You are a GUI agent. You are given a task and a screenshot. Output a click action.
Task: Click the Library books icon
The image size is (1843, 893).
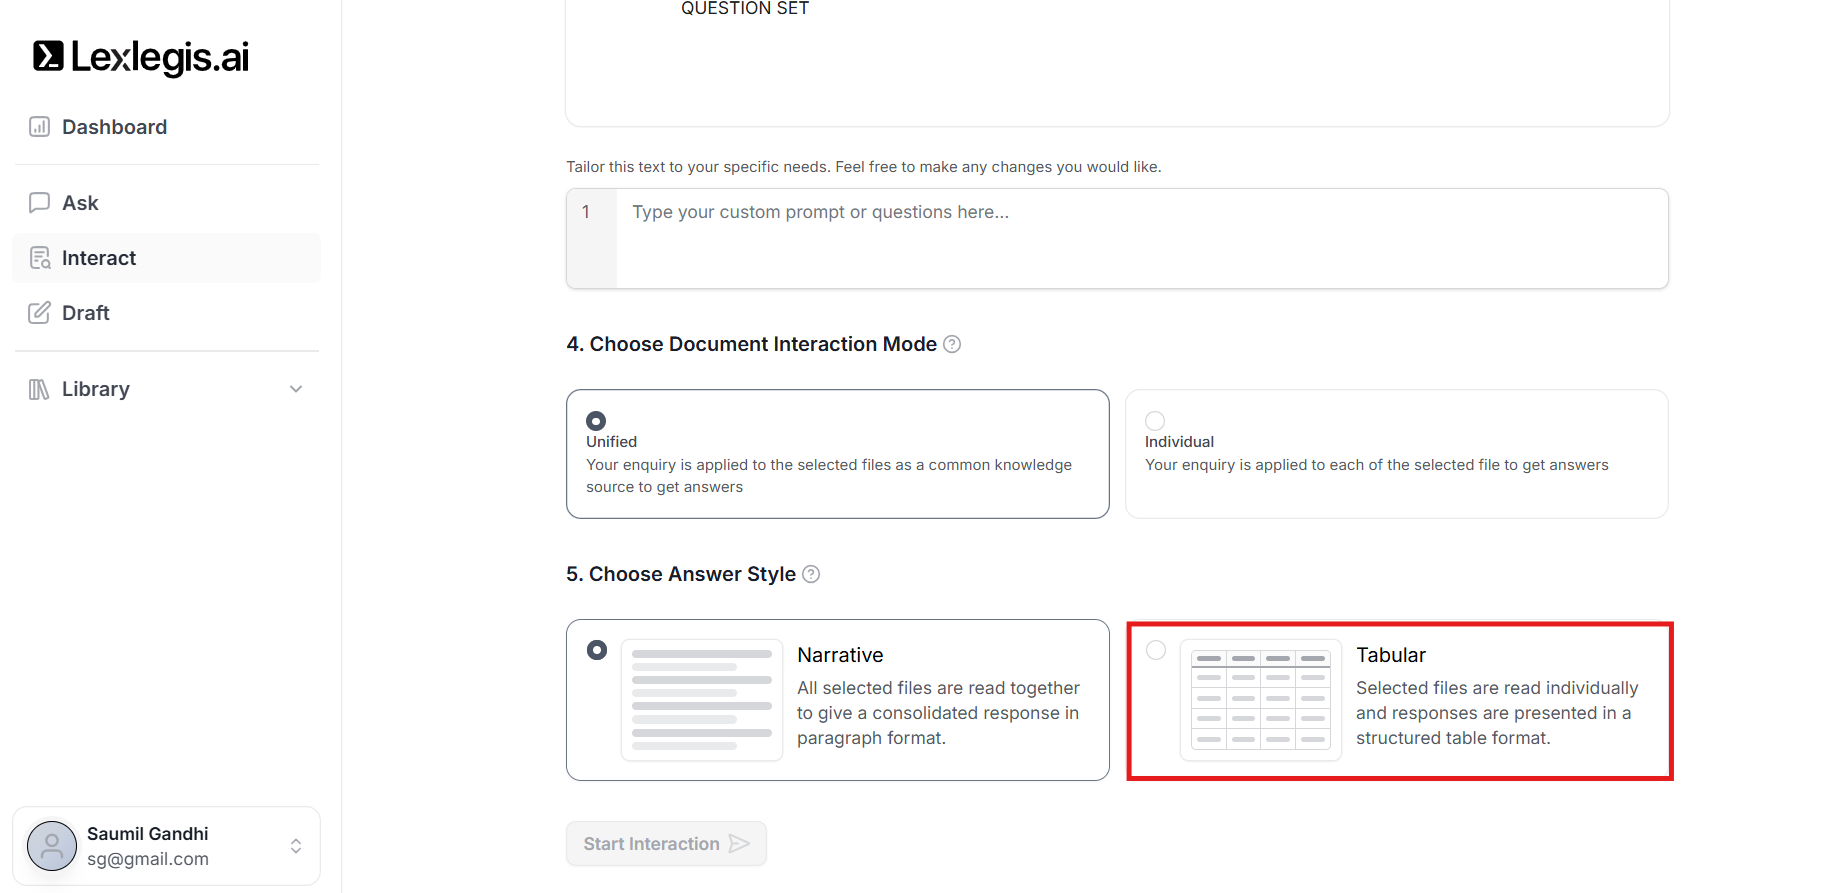(x=39, y=389)
